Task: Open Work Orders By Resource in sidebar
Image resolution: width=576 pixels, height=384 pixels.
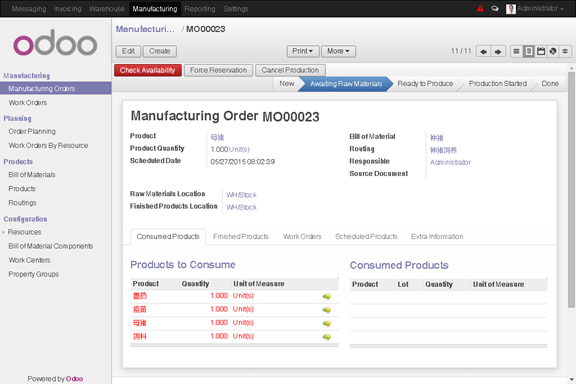Action: [48, 146]
